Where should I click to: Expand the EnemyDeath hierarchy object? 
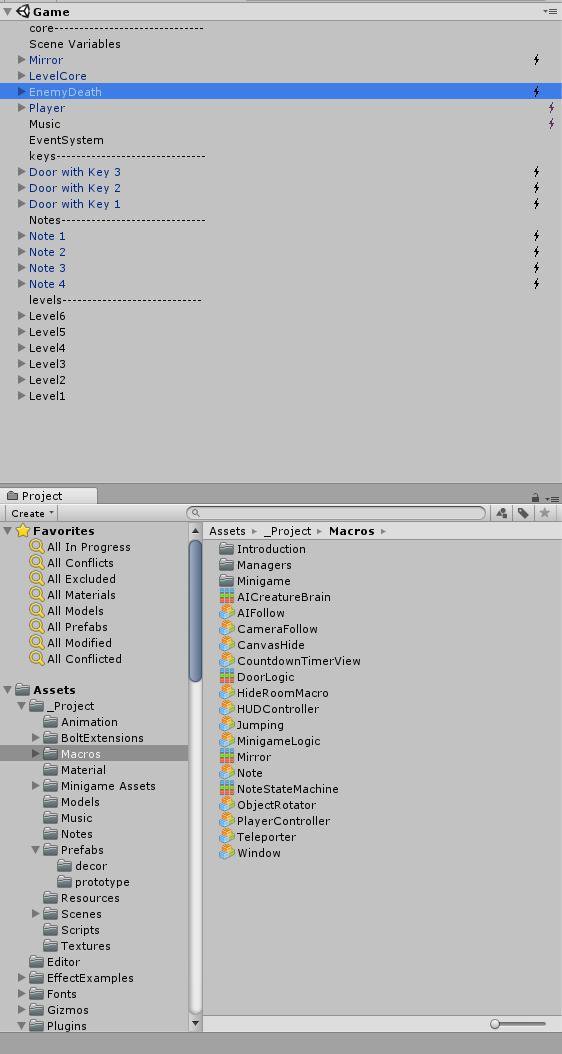point(22,92)
